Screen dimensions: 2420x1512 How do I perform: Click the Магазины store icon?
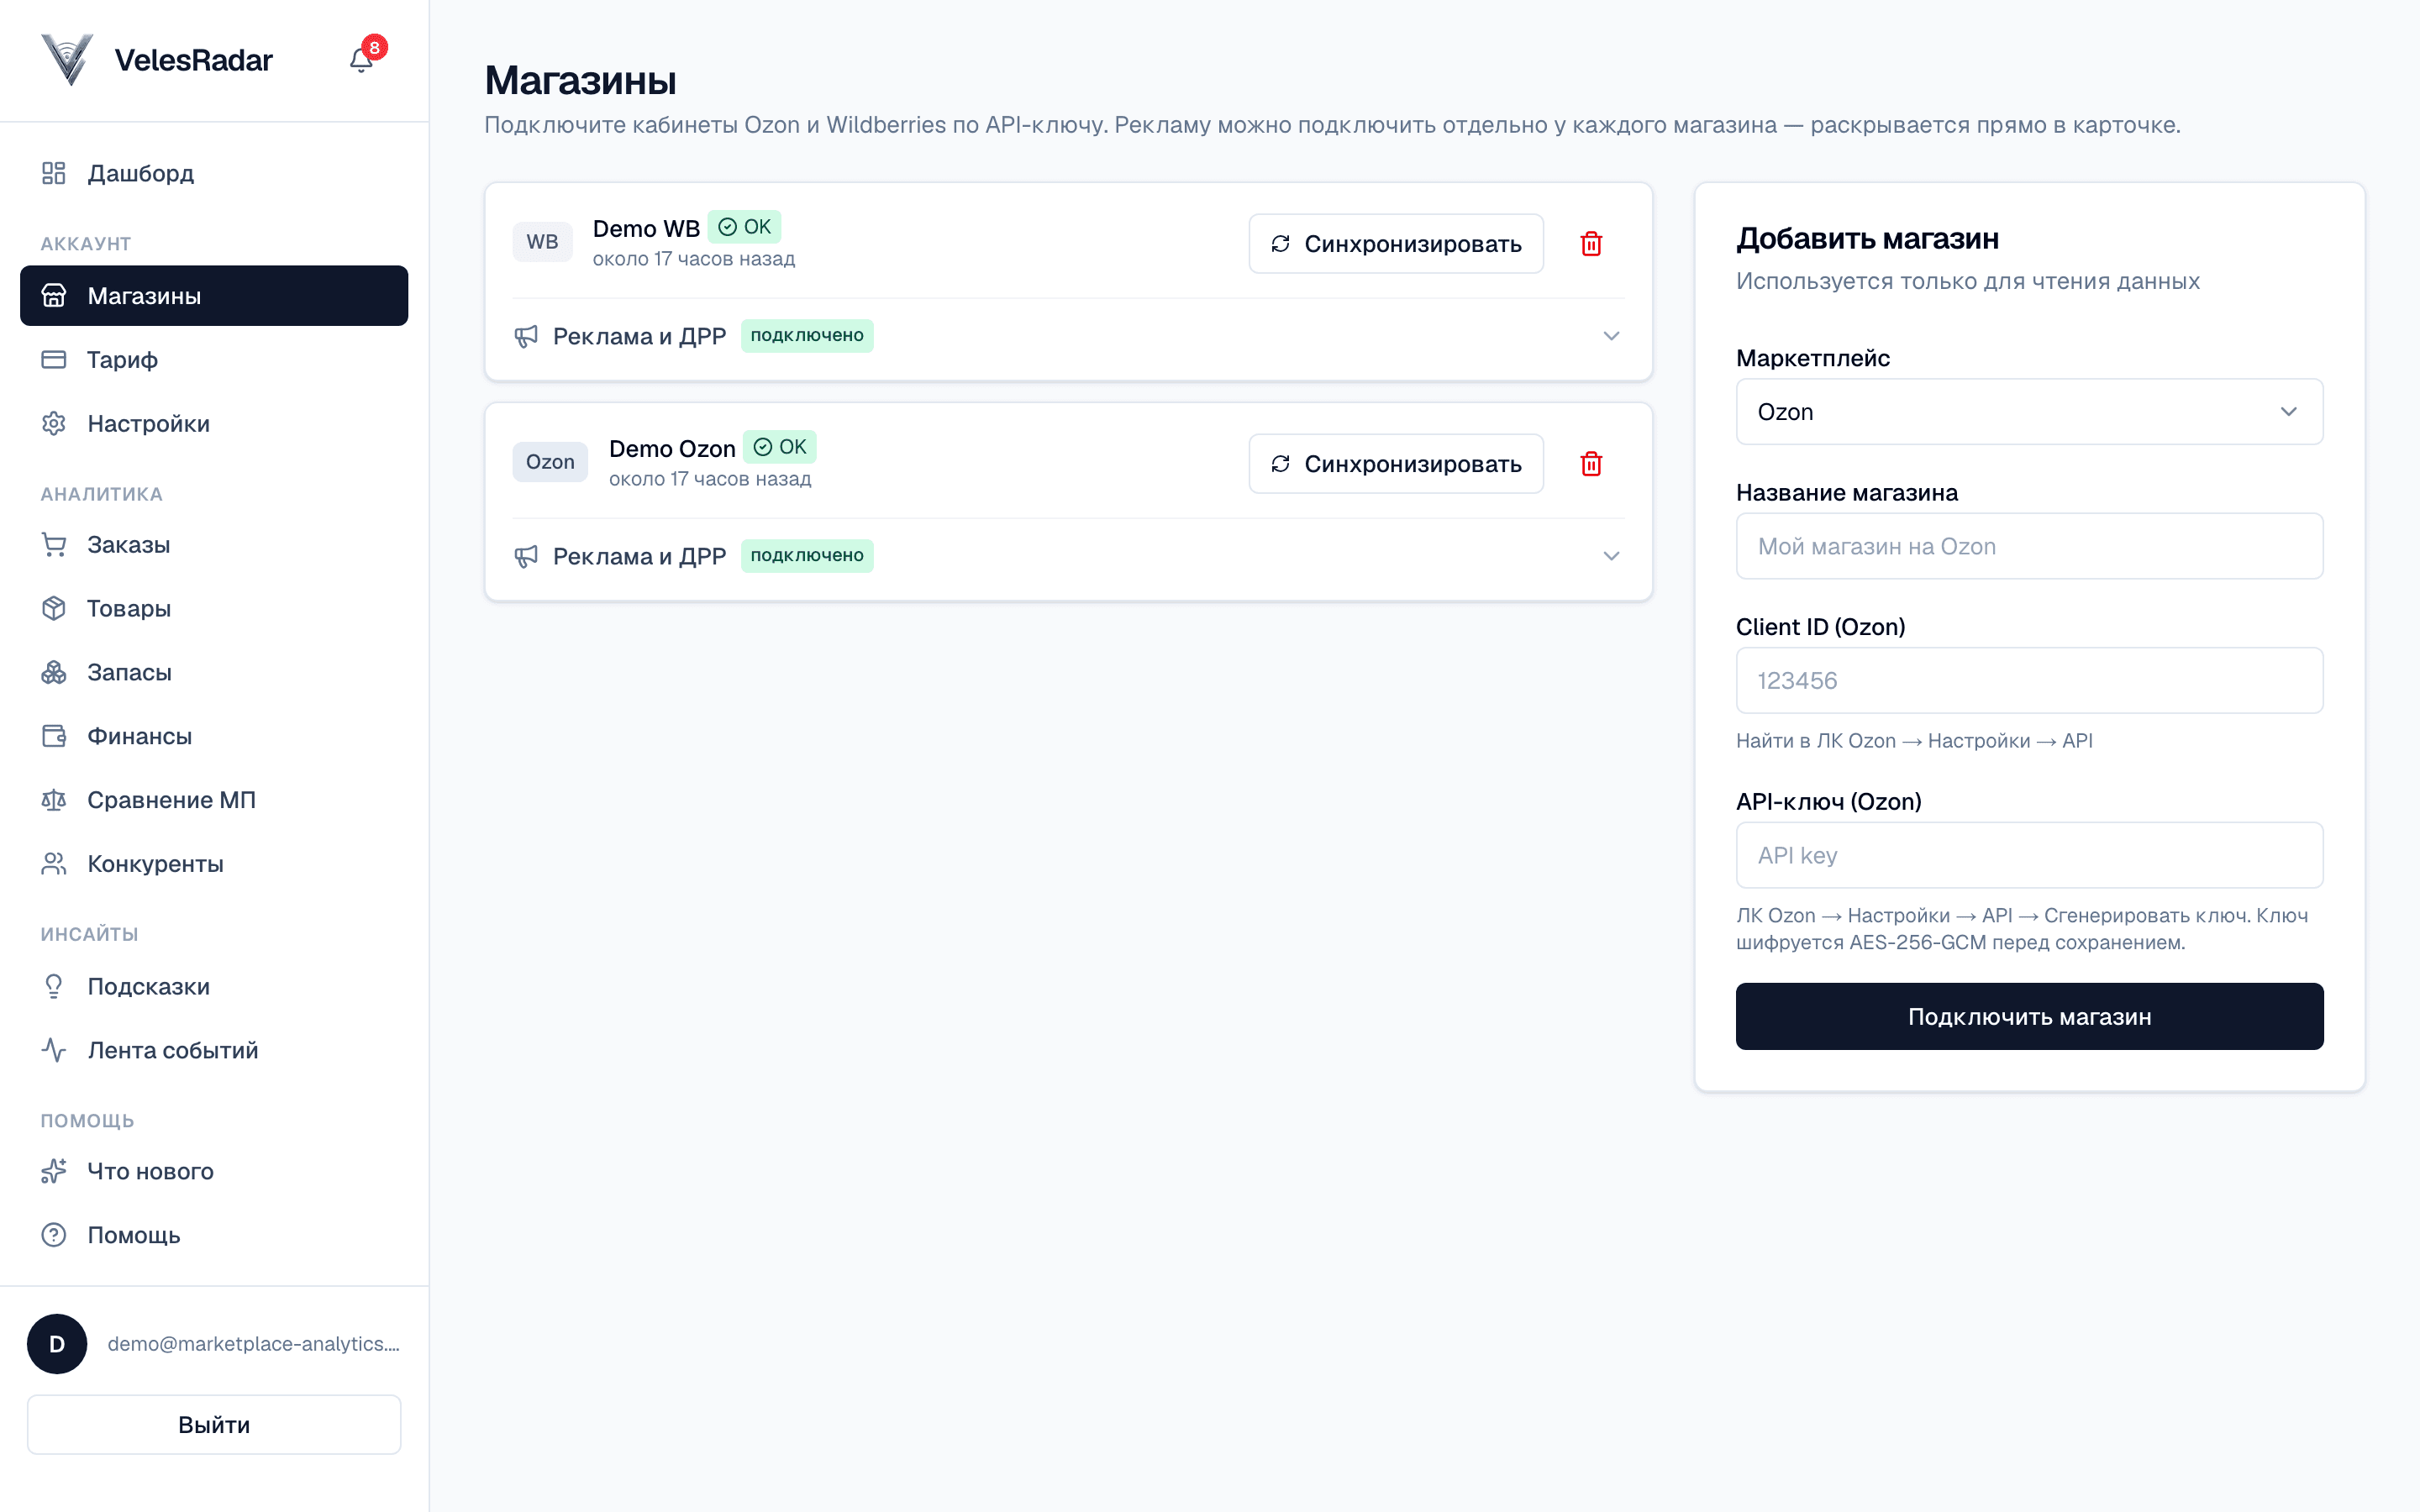pos(54,296)
